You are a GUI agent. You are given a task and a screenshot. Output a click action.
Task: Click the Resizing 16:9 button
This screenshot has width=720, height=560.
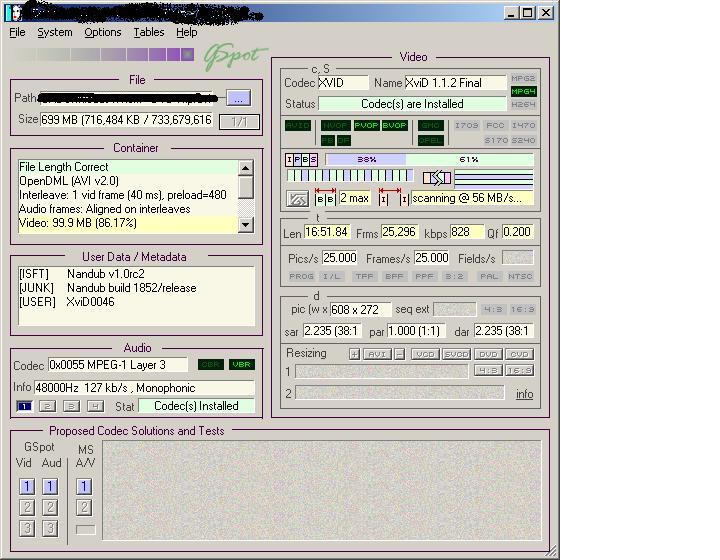(519, 370)
